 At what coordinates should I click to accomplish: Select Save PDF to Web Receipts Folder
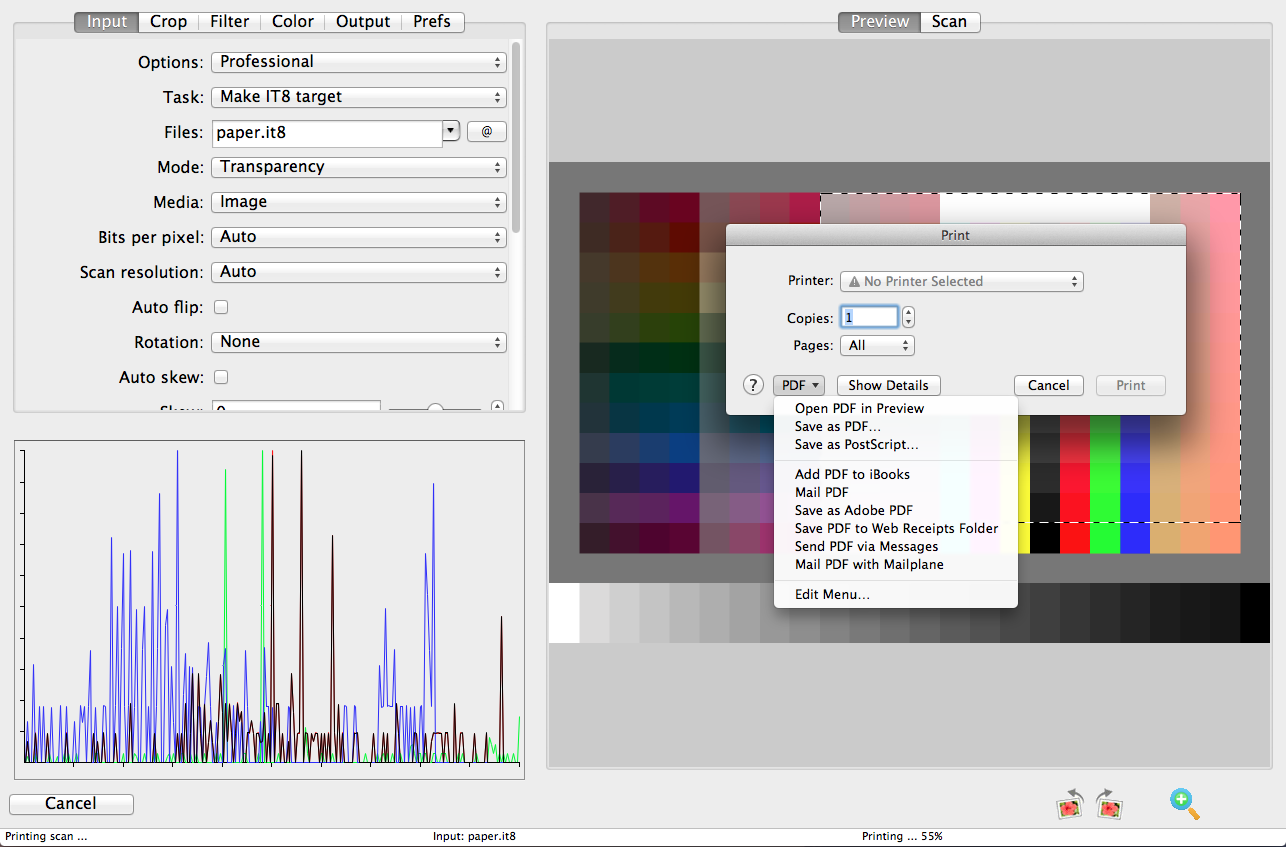click(x=896, y=528)
